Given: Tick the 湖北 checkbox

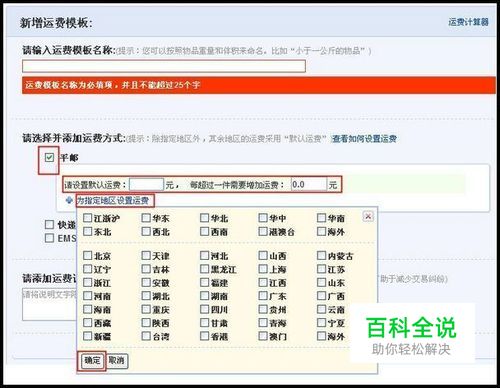Looking at the screenshot, I should click(146, 296).
